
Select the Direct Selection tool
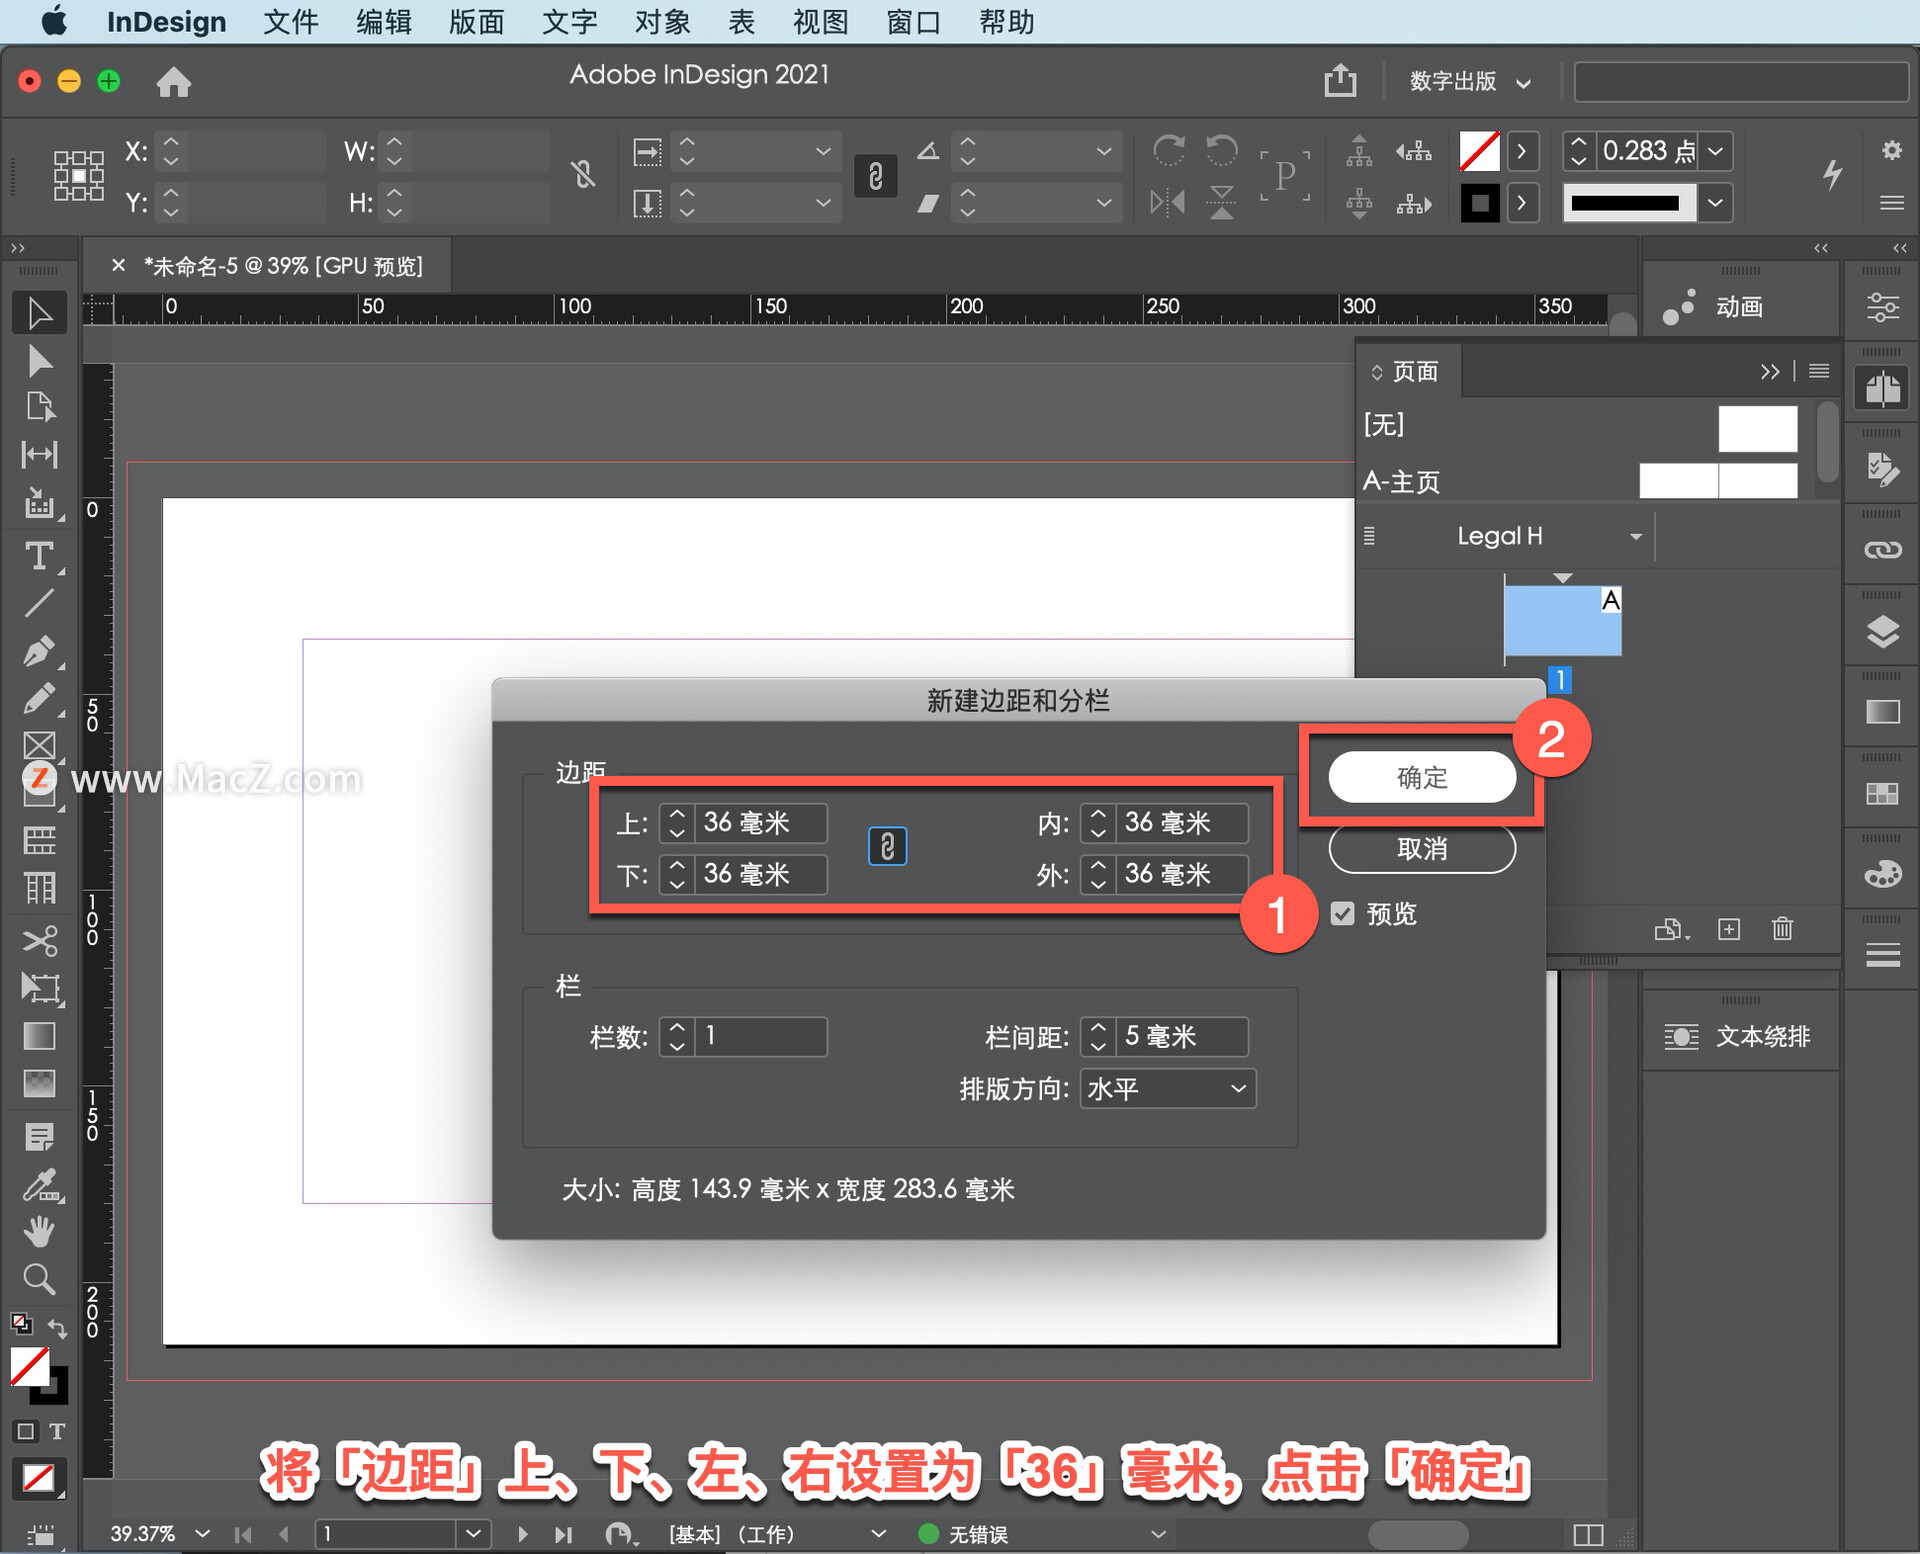pos(39,361)
